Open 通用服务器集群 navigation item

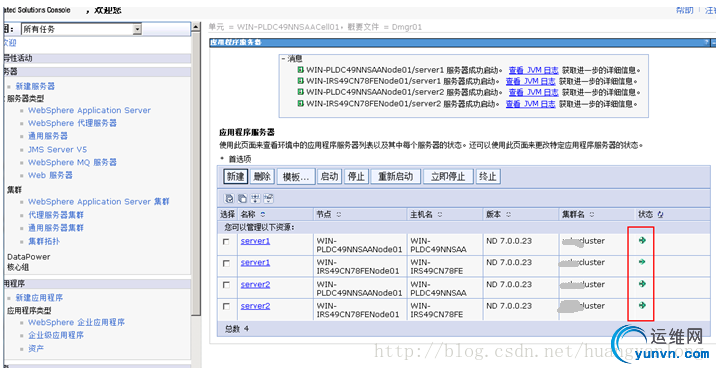tap(56, 228)
